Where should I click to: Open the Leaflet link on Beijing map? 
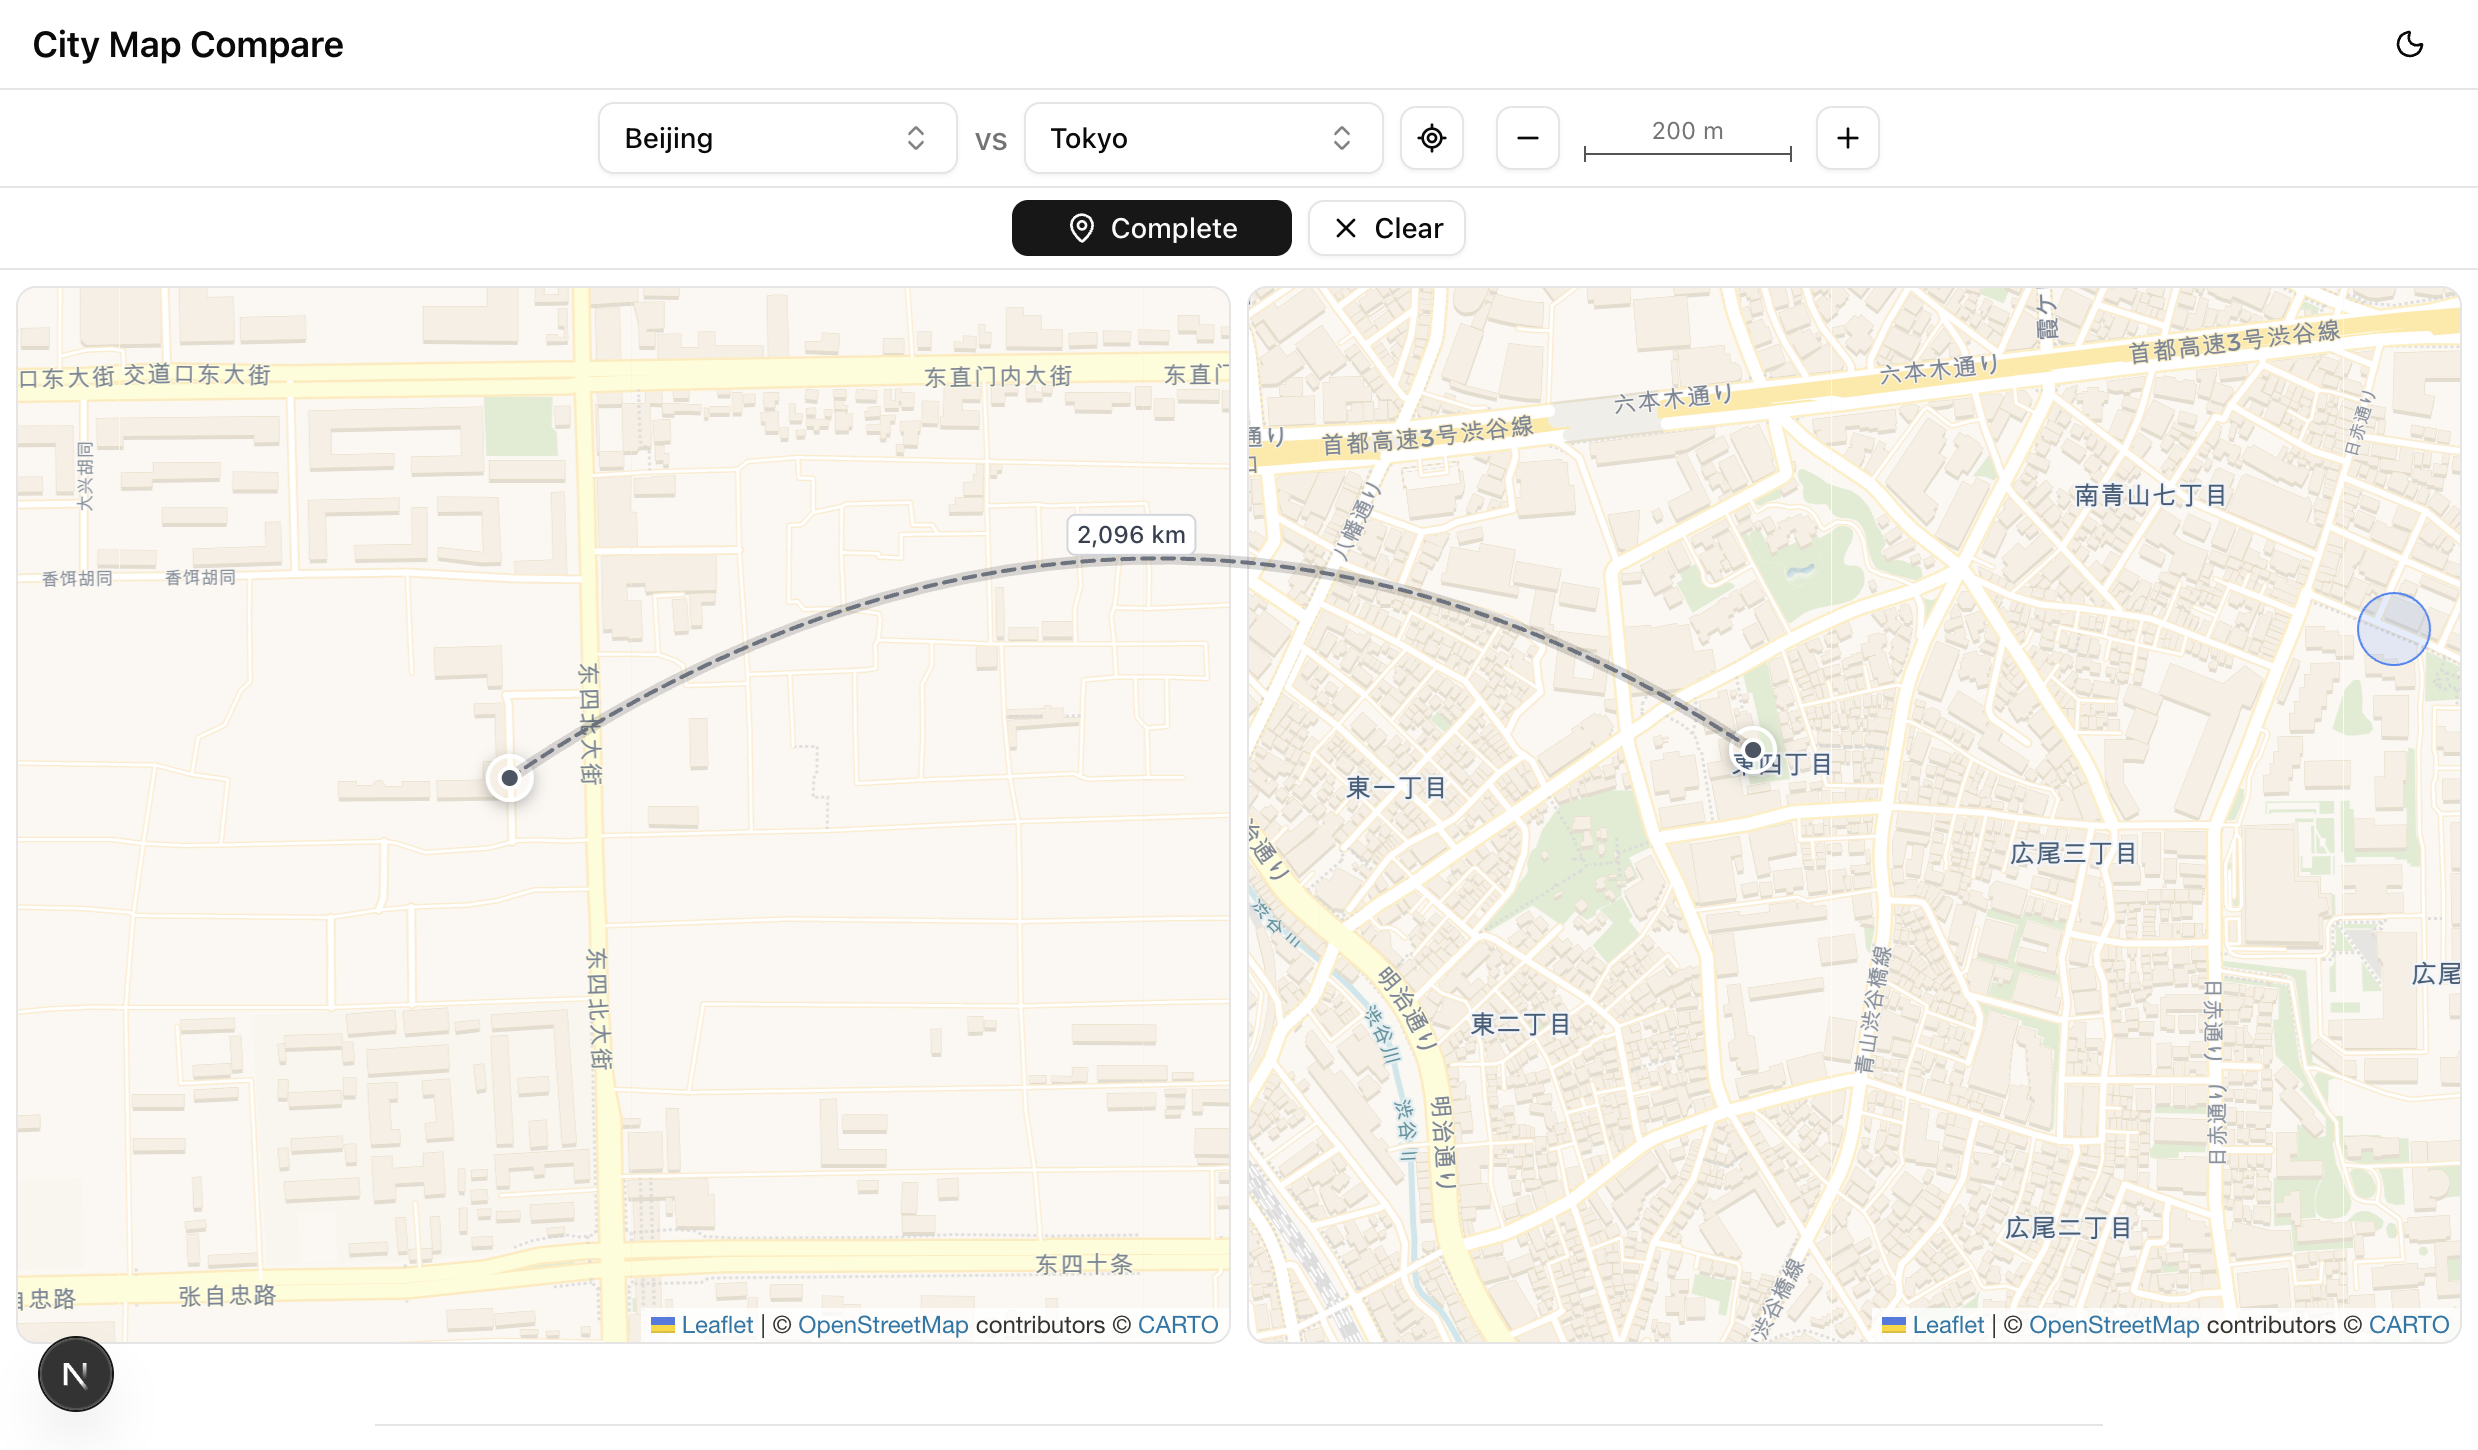716,1324
